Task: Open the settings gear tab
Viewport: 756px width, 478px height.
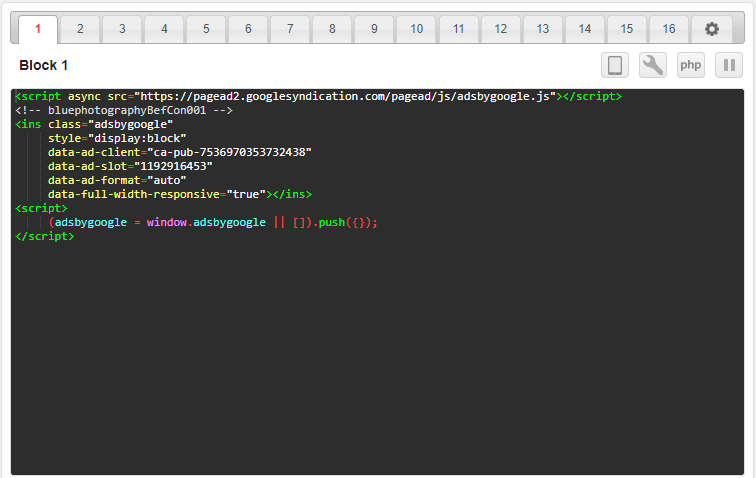Action: pyautogui.click(x=711, y=29)
